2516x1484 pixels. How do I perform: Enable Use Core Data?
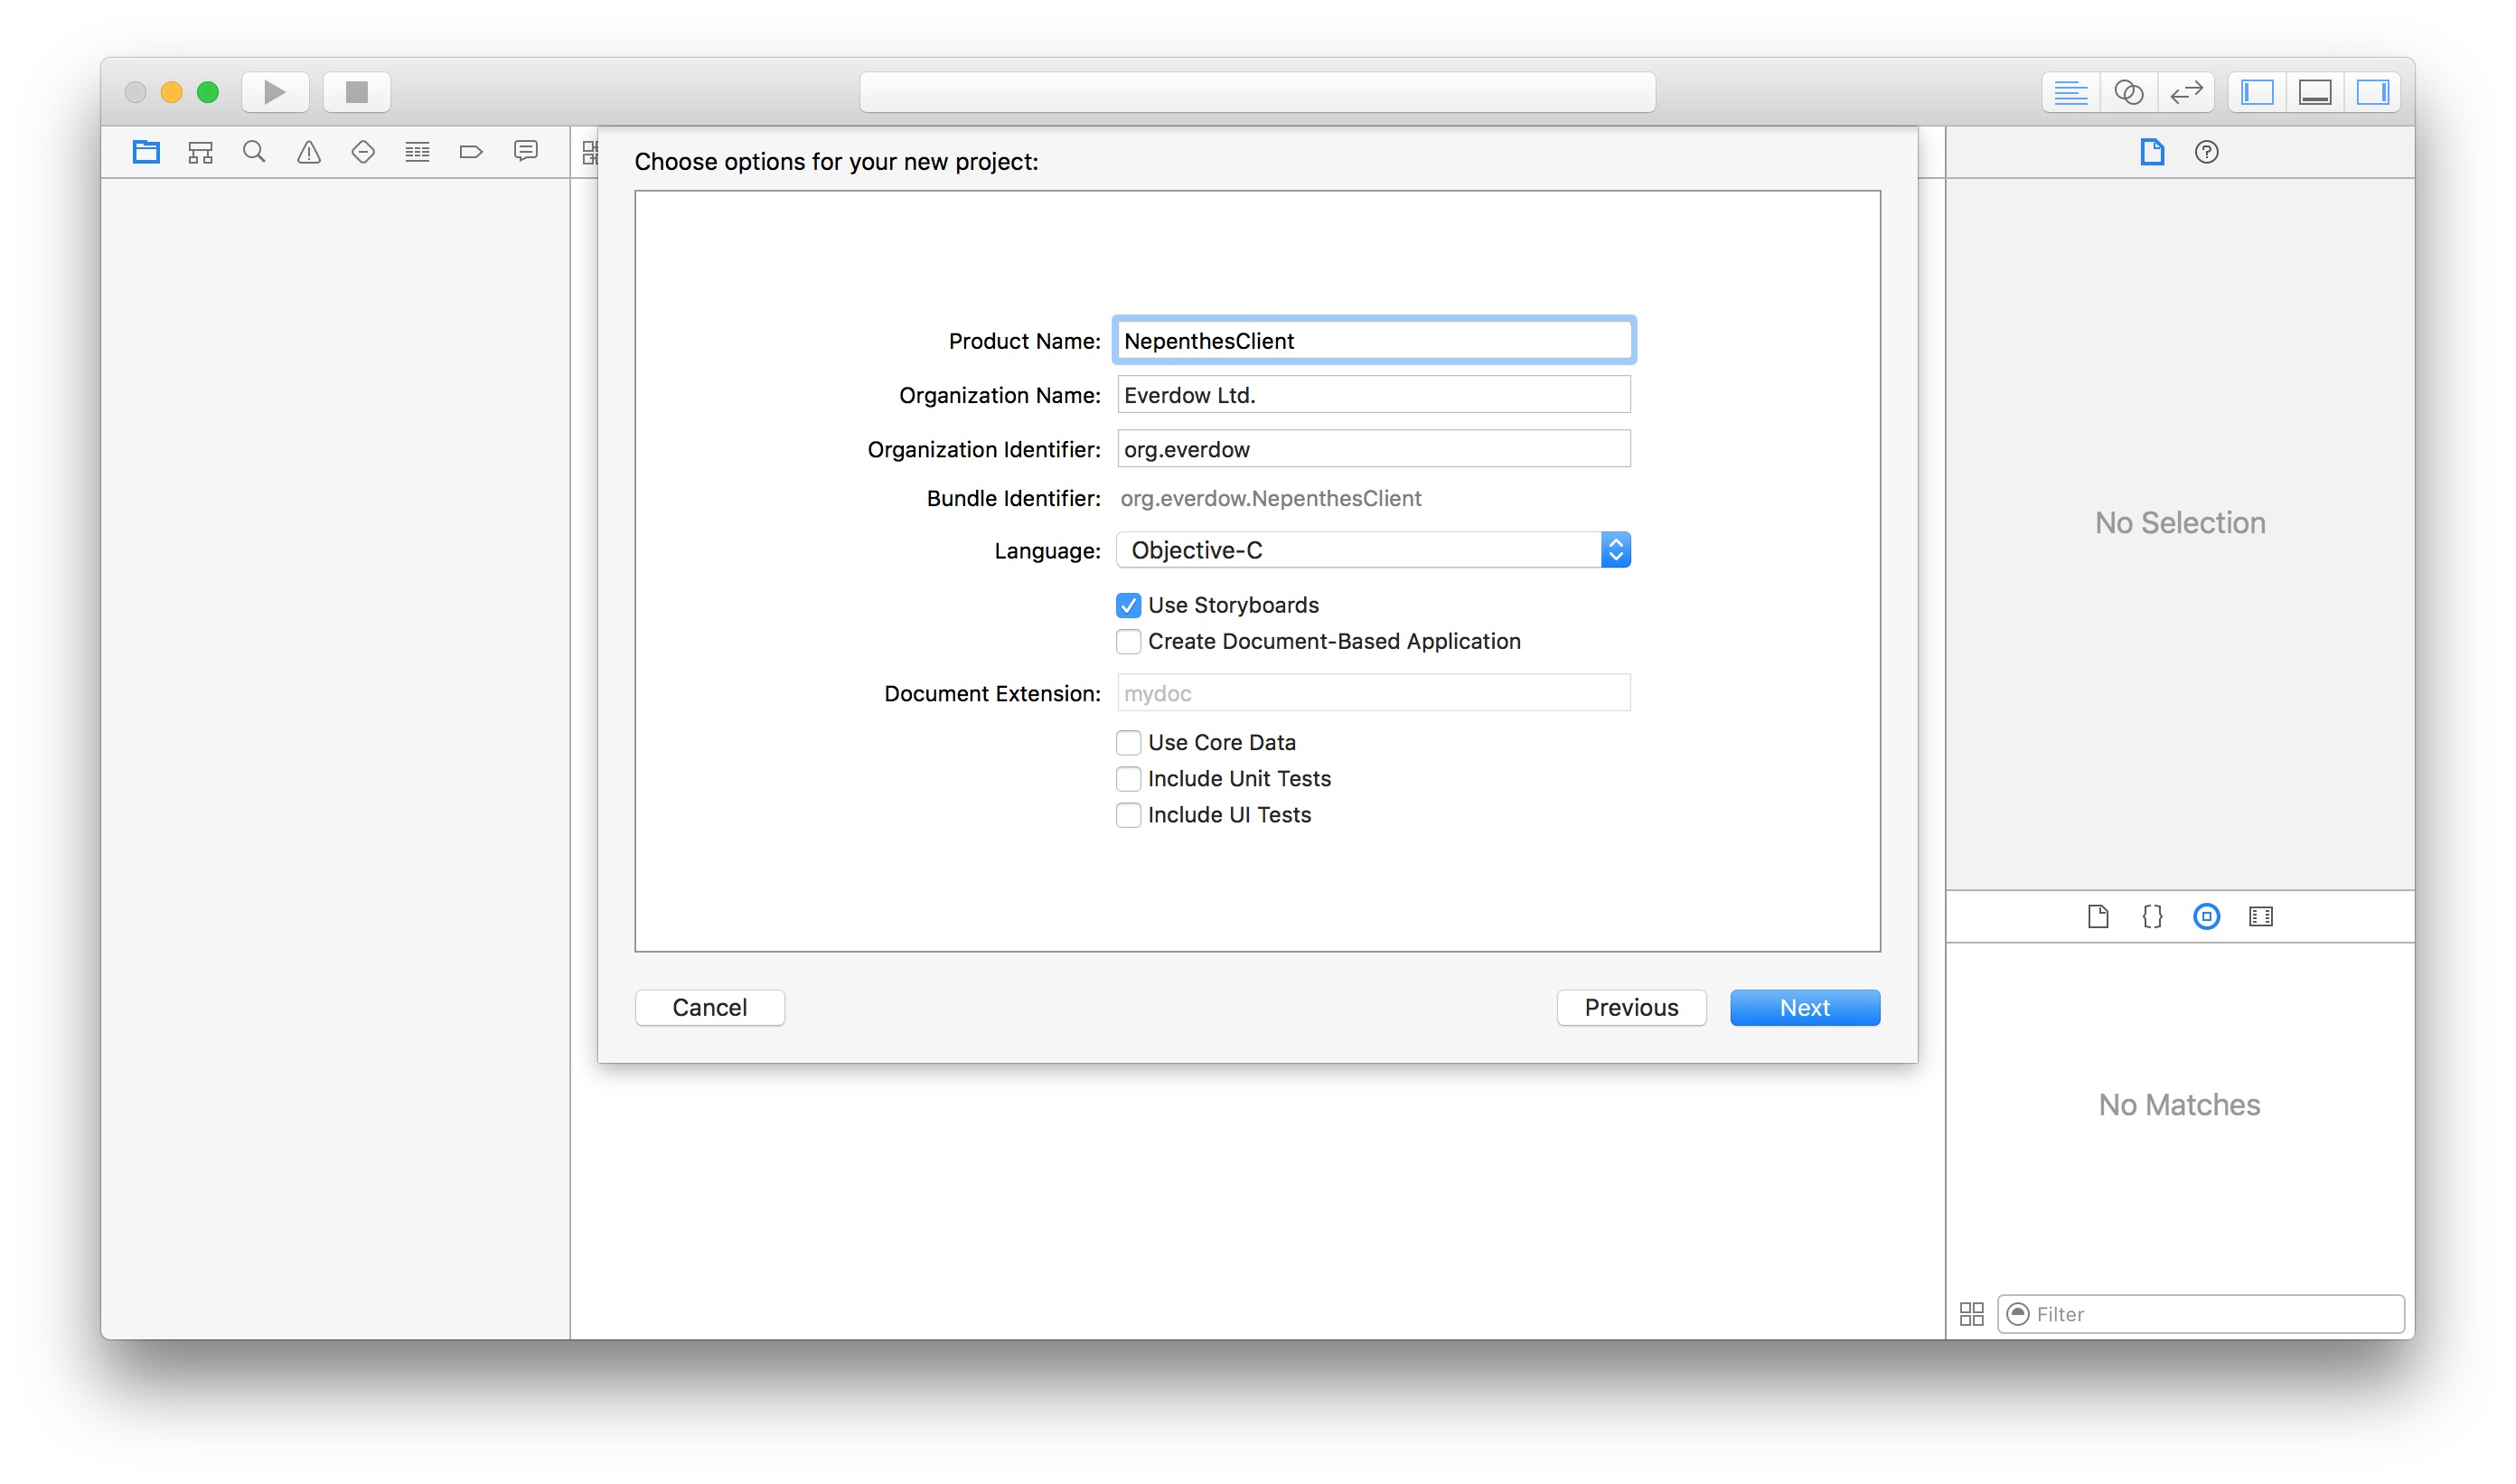1129,743
